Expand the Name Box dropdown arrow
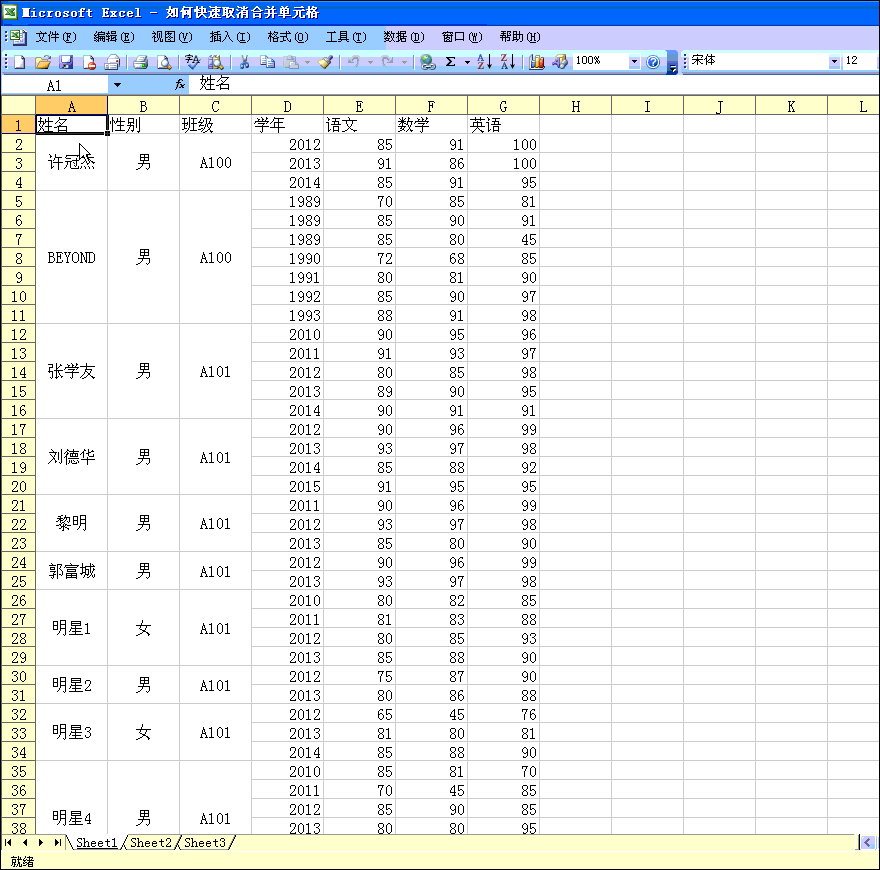This screenshot has height=870, width=880. (x=117, y=86)
